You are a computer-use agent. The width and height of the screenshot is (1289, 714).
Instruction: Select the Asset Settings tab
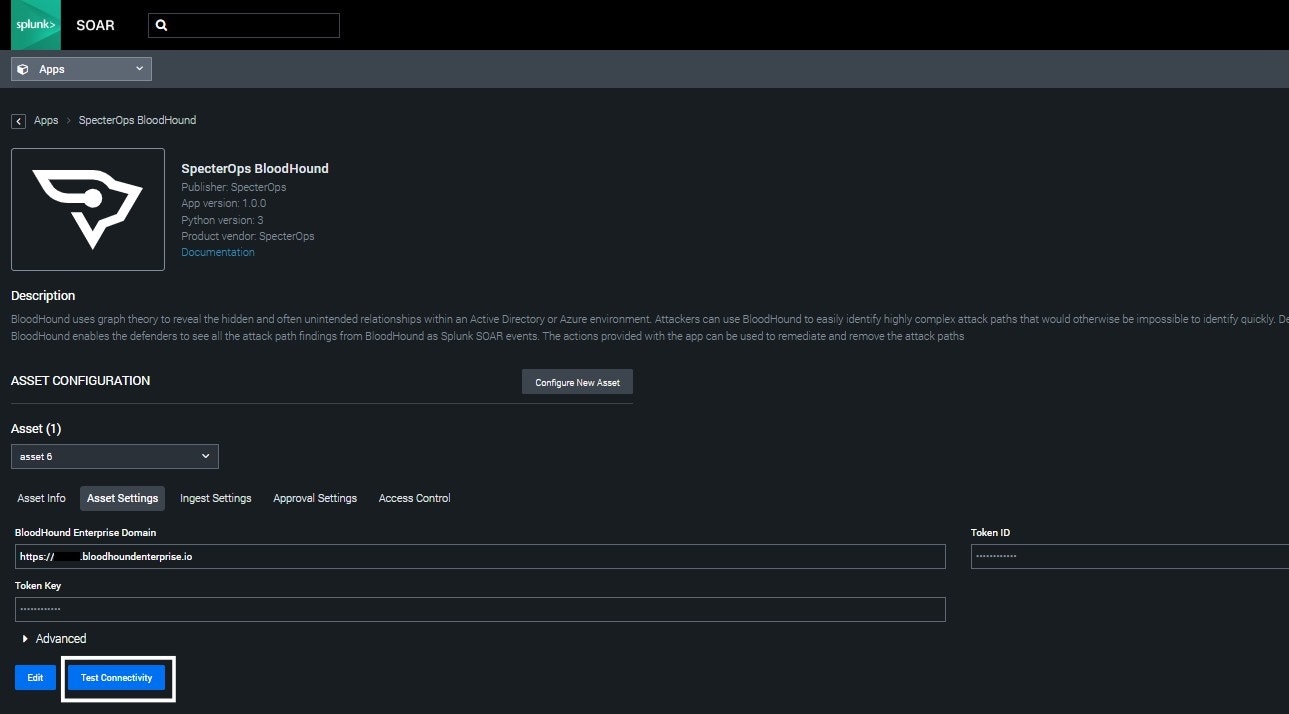[122, 497]
